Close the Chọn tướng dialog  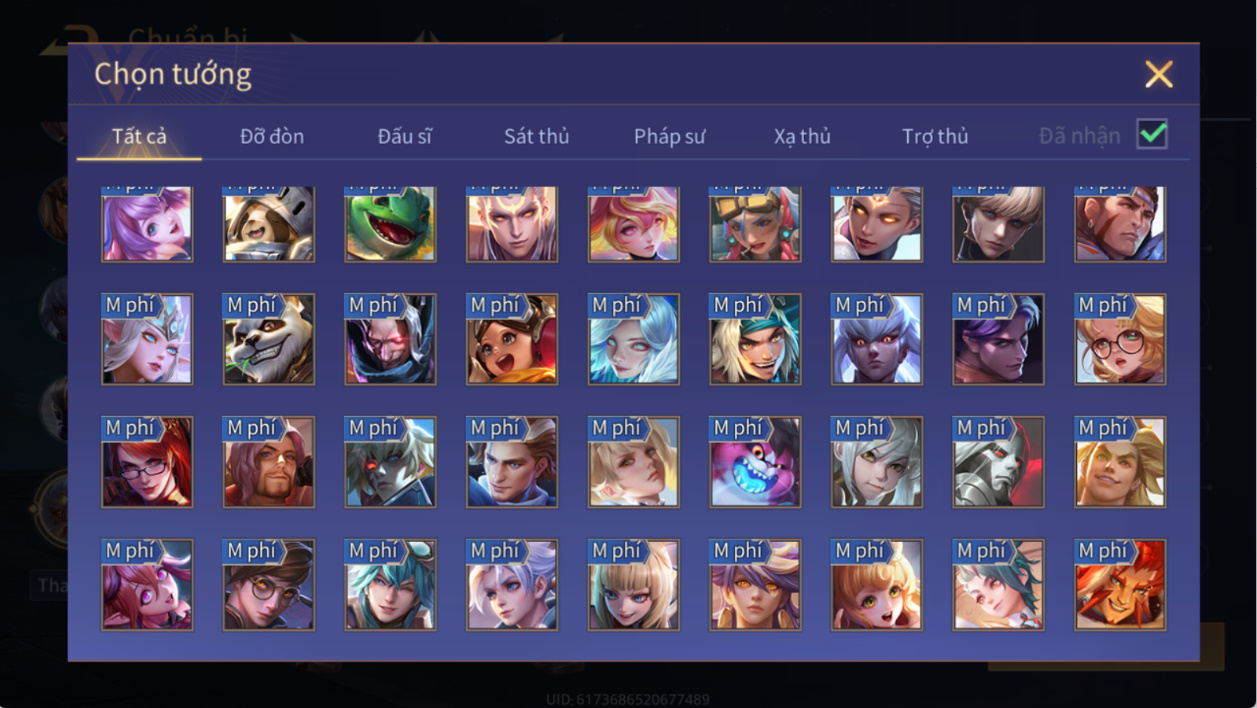[1159, 74]
